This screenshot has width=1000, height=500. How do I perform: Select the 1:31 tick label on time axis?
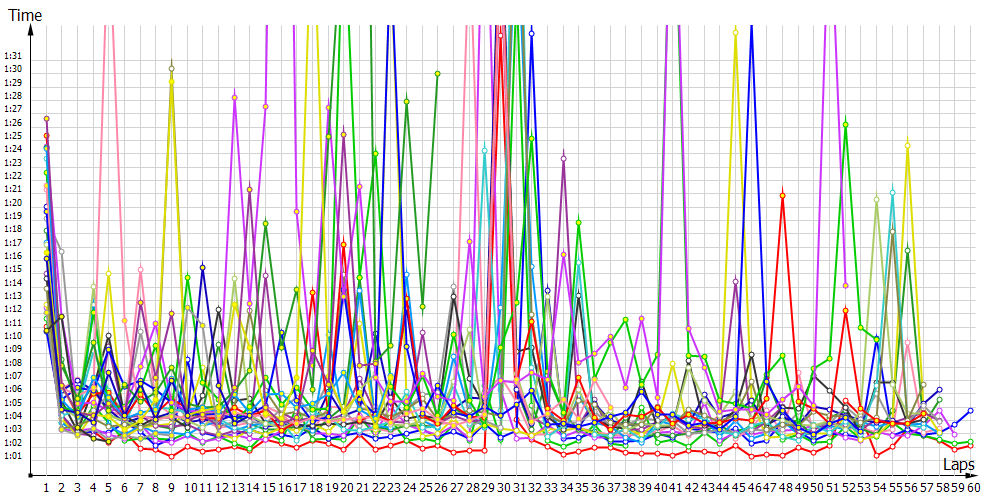click(x=14, y=55)
